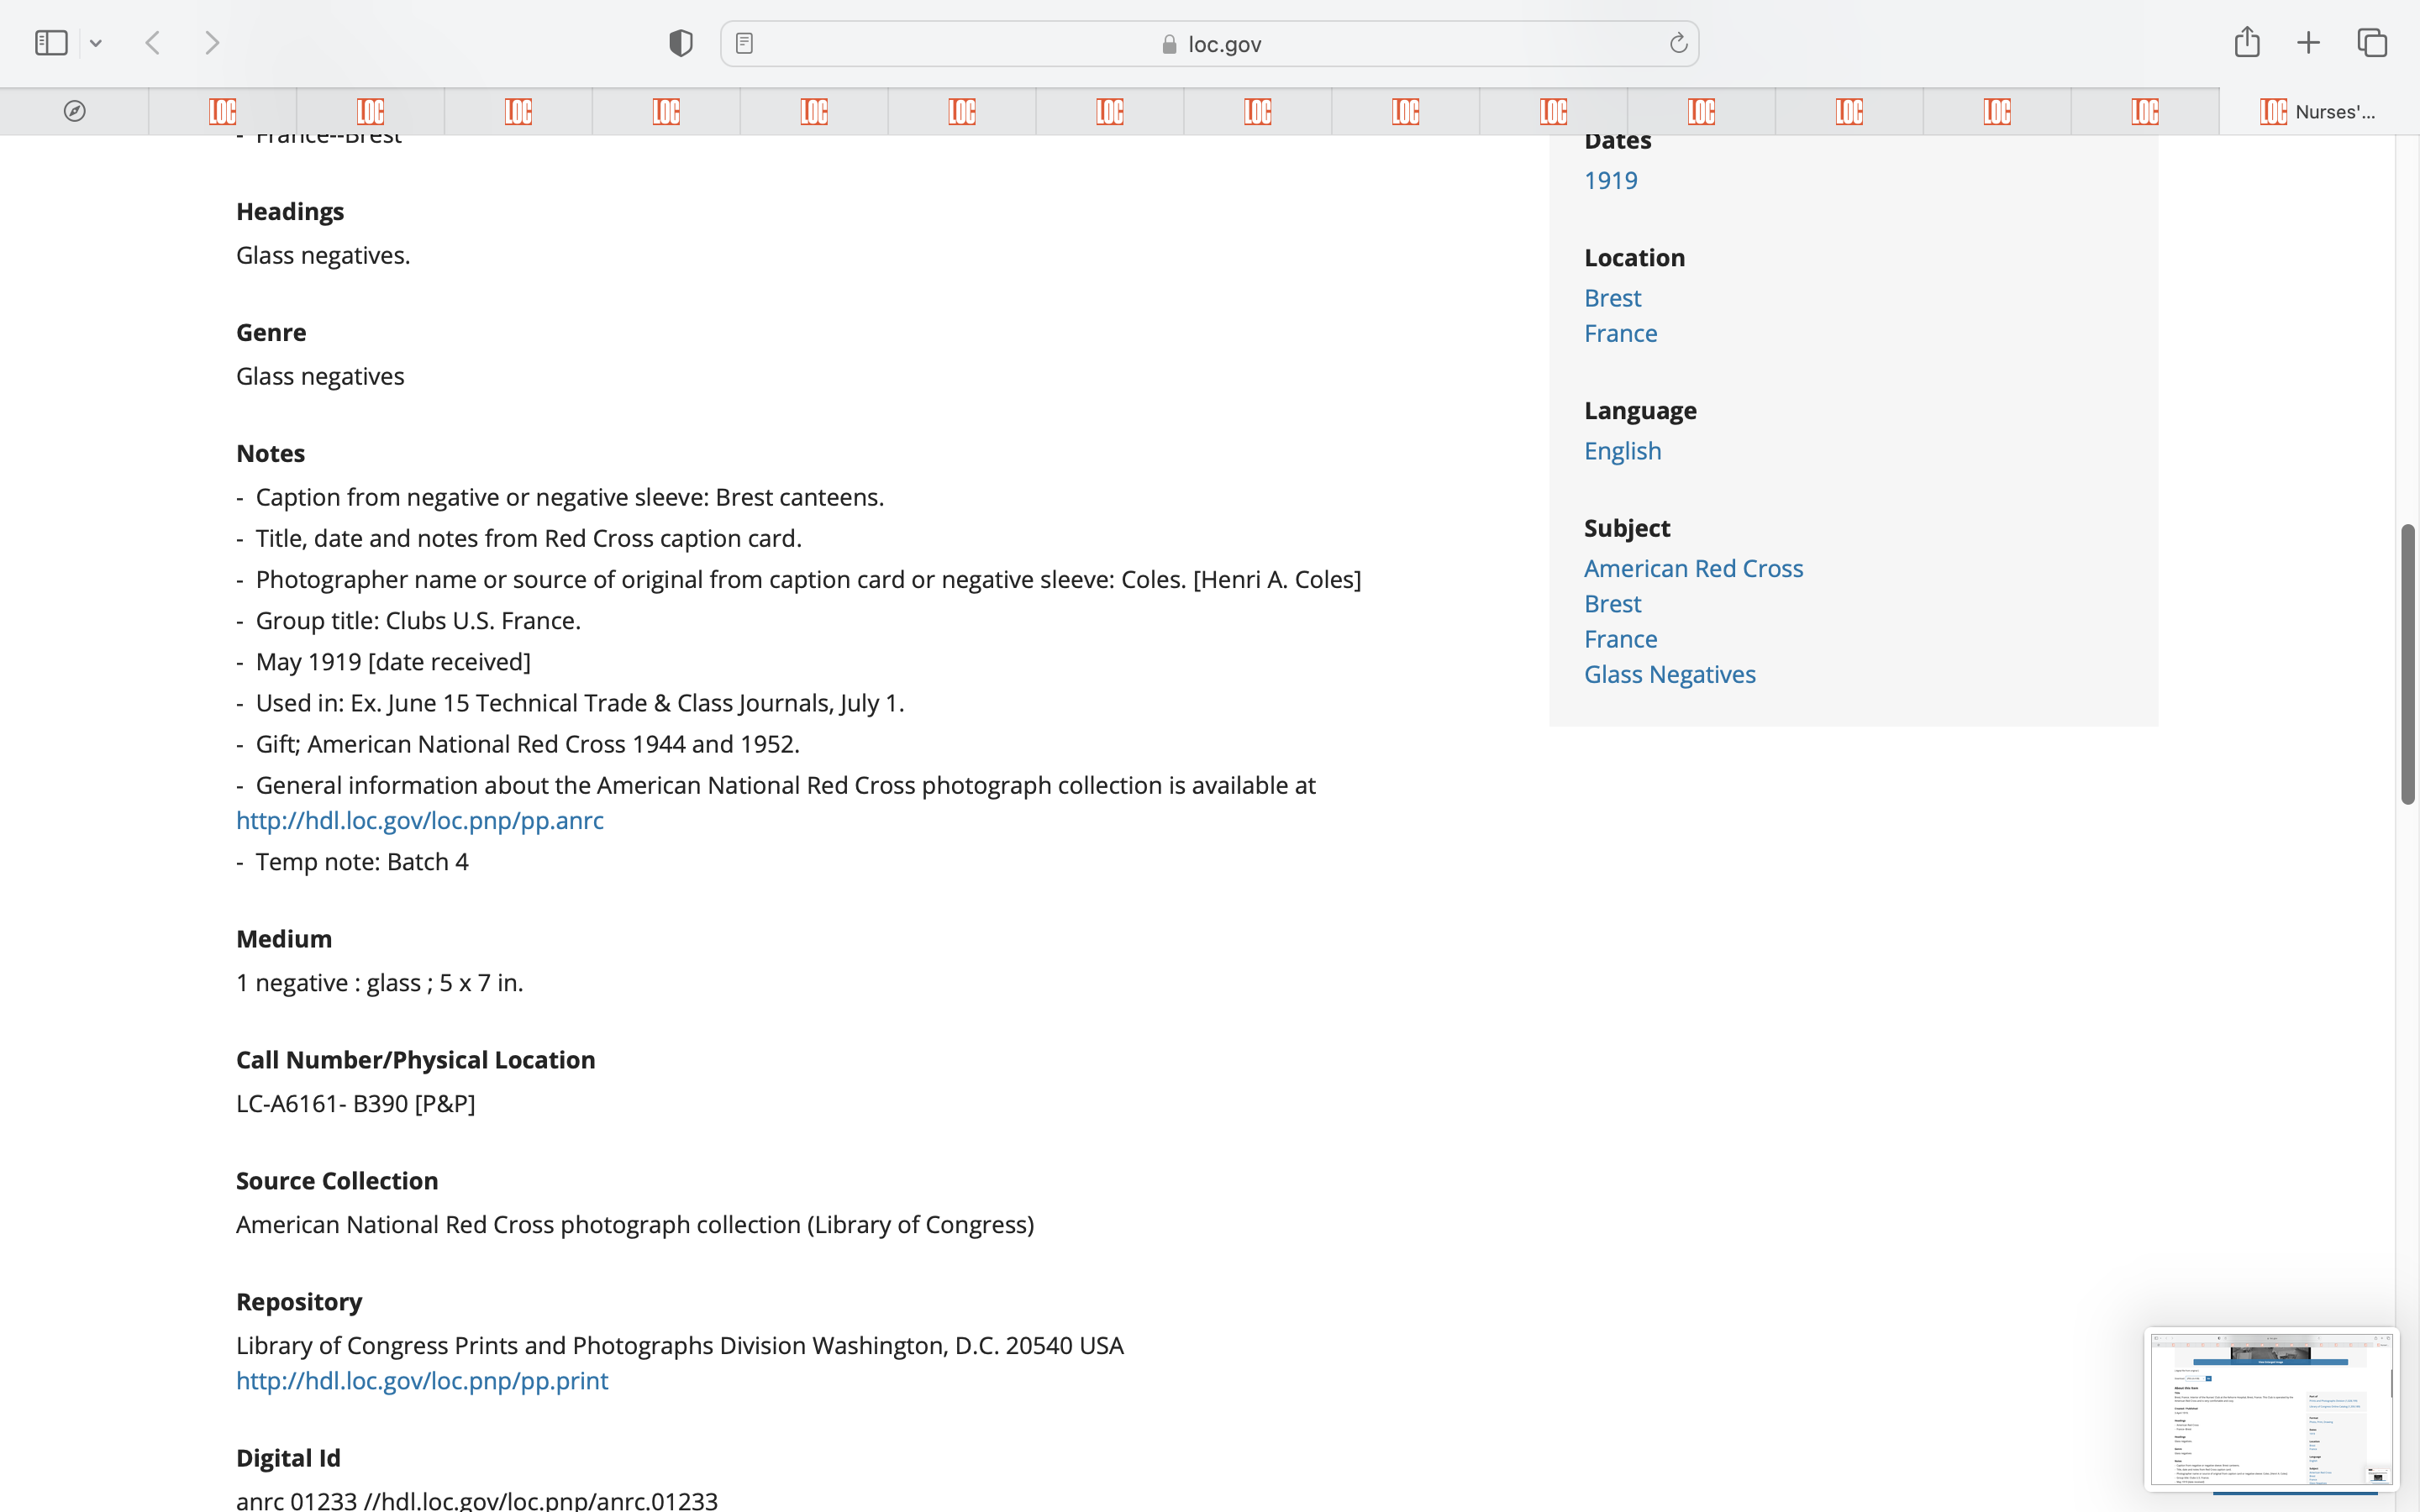Click the screenshot preview thumbnail
The height and width of the screenshot is (1512, 2420).
tap(2270, 1408)
